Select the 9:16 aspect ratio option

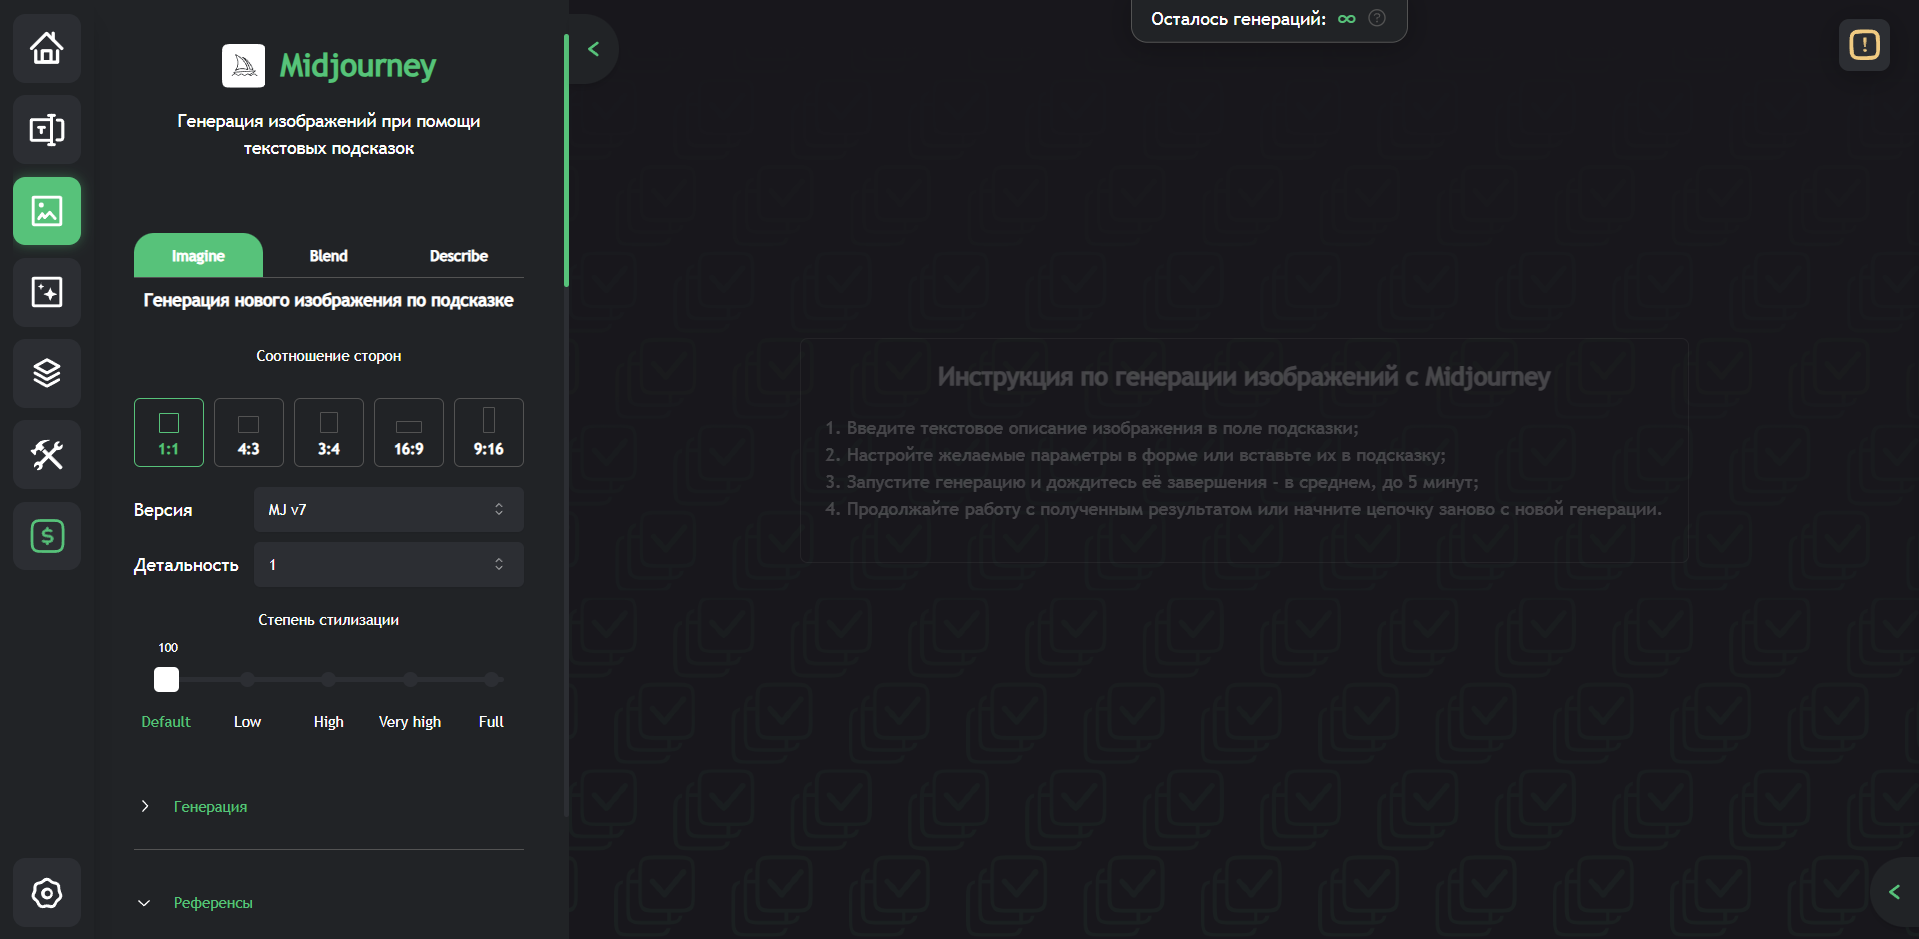coord(489,432)
